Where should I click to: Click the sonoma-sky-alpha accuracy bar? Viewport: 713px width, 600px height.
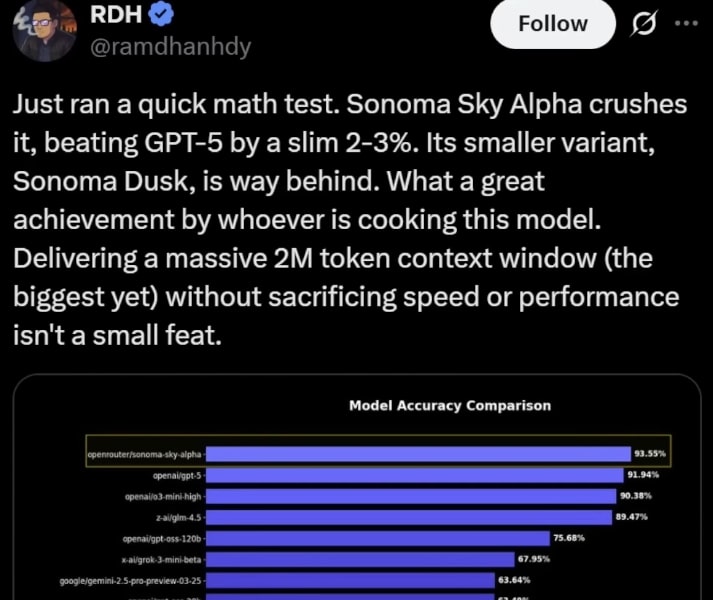point(418,454)
